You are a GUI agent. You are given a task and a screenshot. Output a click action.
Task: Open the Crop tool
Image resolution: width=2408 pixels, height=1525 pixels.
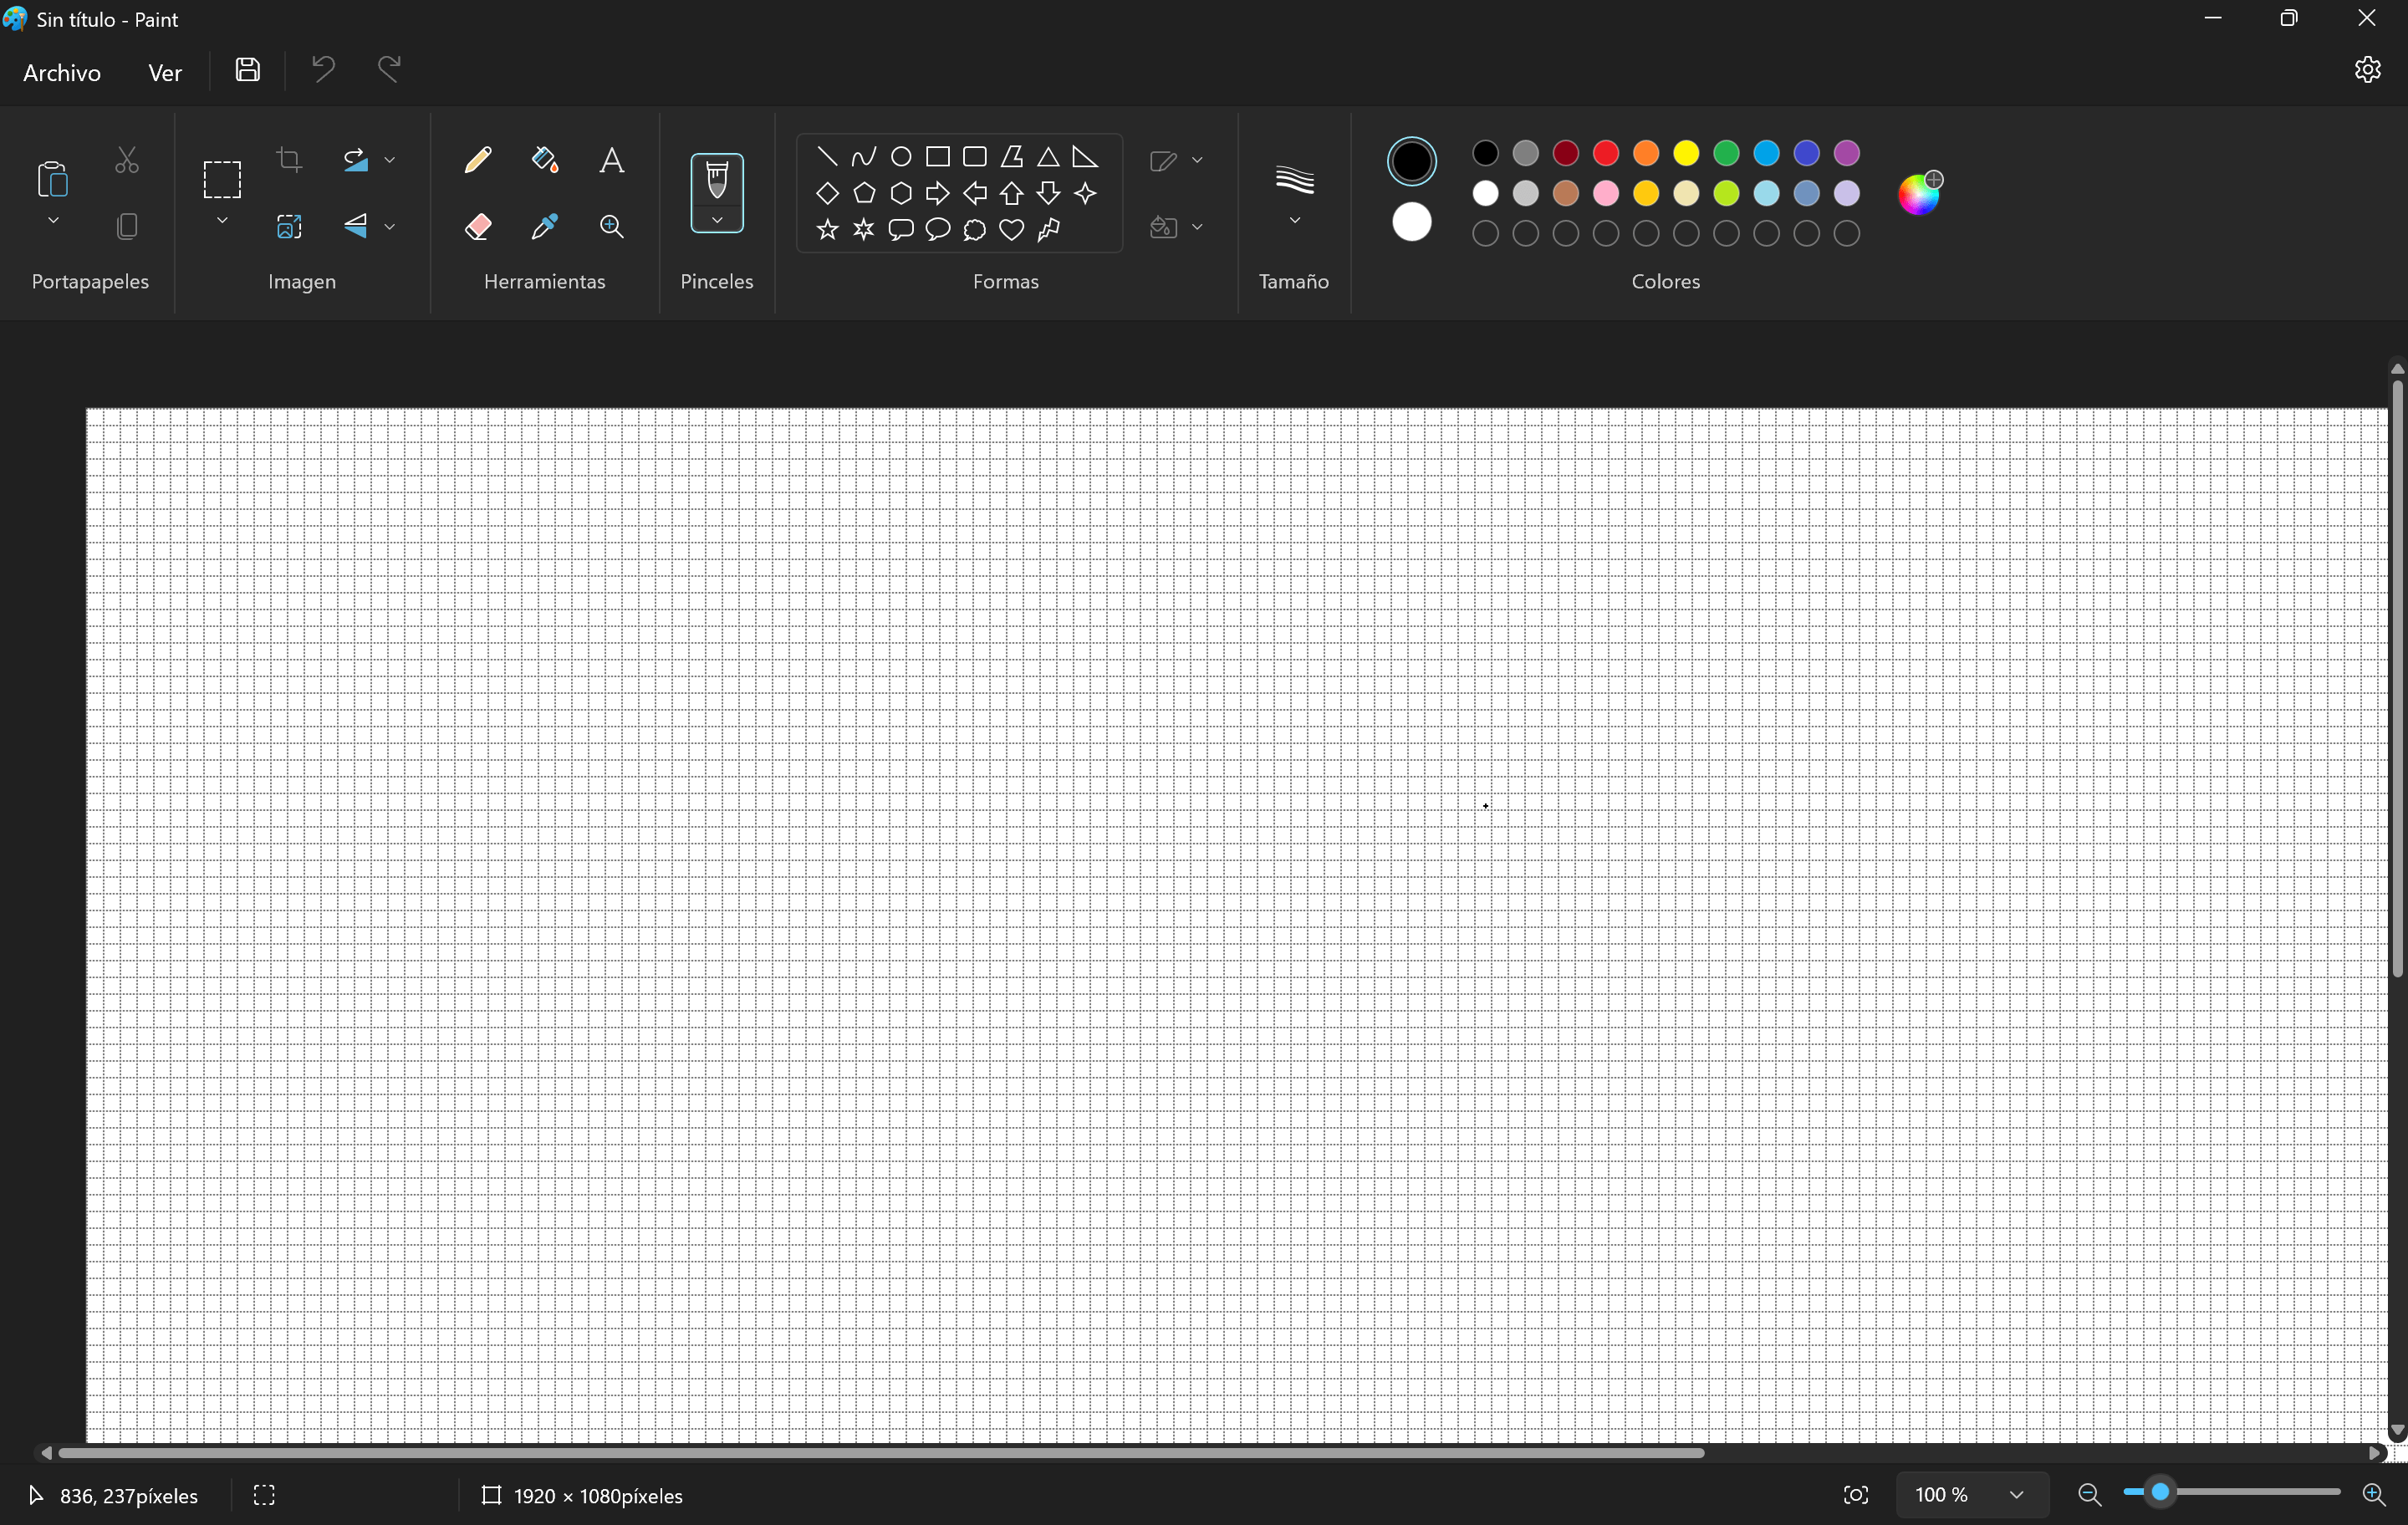290,160
